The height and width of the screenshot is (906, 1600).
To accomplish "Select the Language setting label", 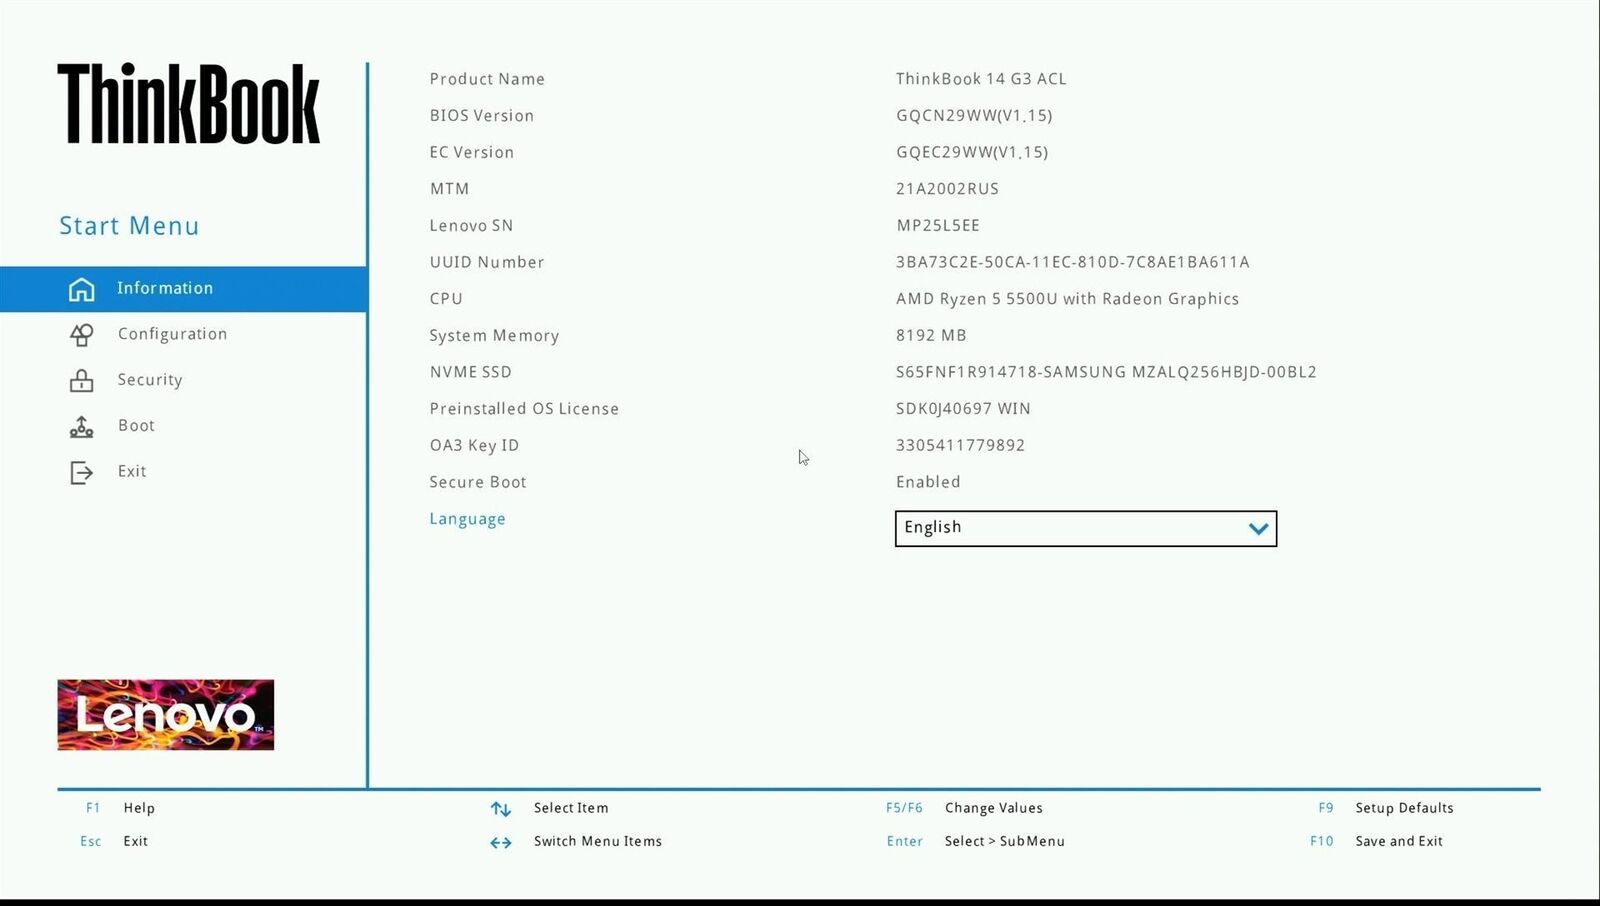I will (467, 519).
